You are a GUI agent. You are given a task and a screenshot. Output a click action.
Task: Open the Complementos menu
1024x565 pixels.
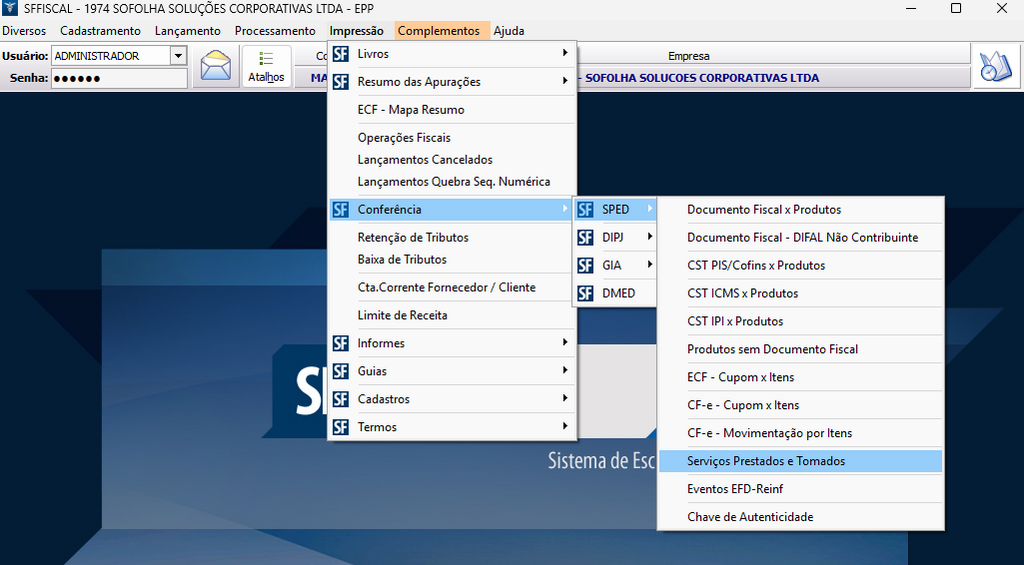point(438,31)
